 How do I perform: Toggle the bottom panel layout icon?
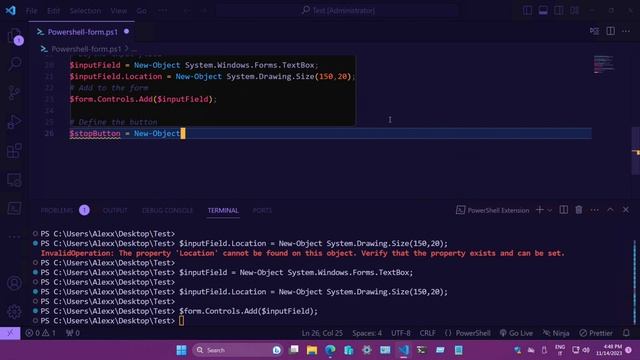[x=543, y=11]
